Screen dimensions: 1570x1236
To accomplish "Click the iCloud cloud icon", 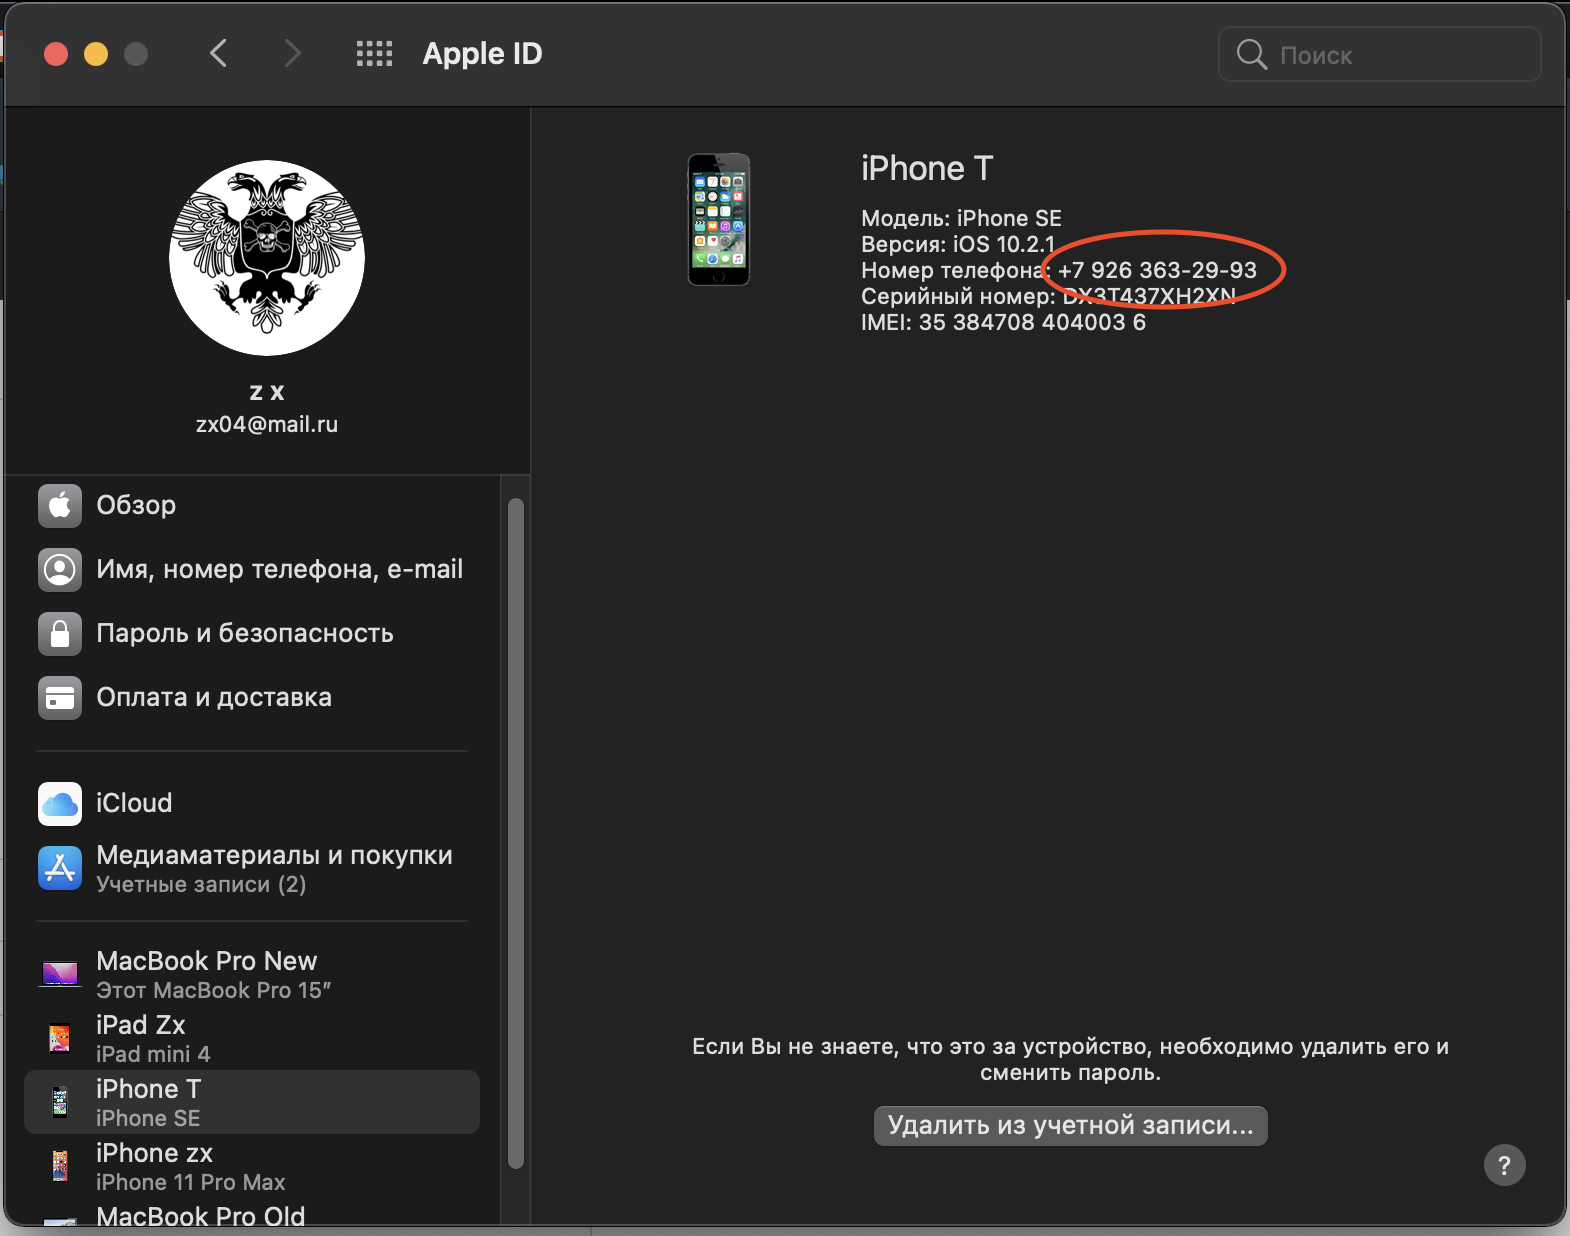I will click(x=60, y=803).
